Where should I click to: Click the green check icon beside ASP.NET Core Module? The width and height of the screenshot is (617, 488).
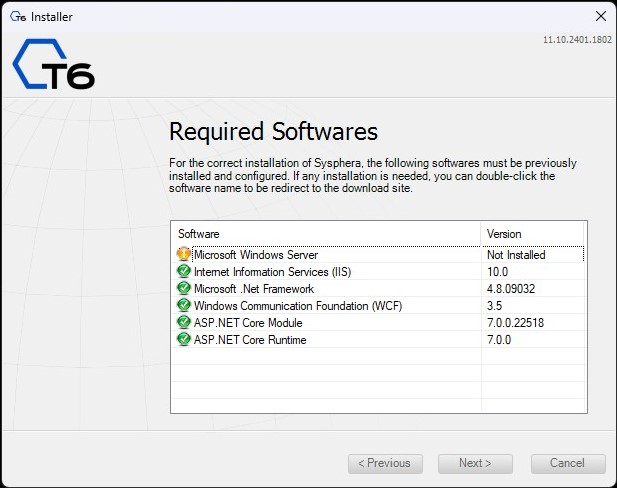[183, 322]
